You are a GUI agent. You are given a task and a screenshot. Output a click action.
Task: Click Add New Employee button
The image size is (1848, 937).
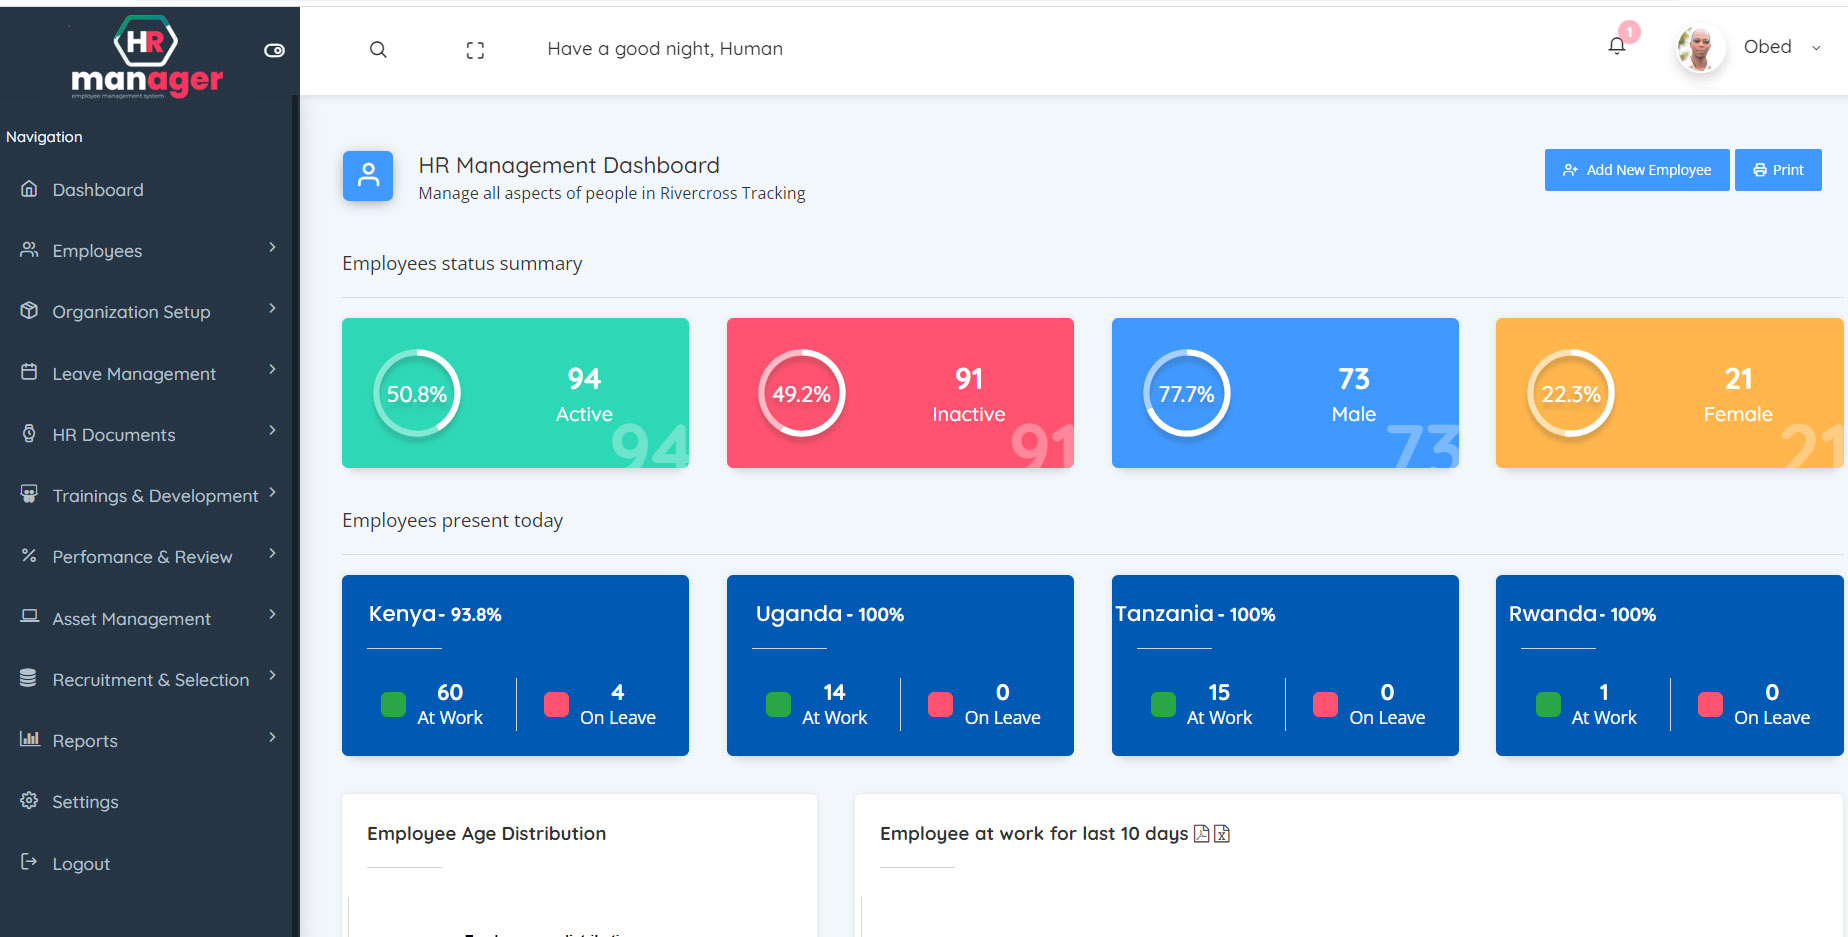coord(1636,170)
